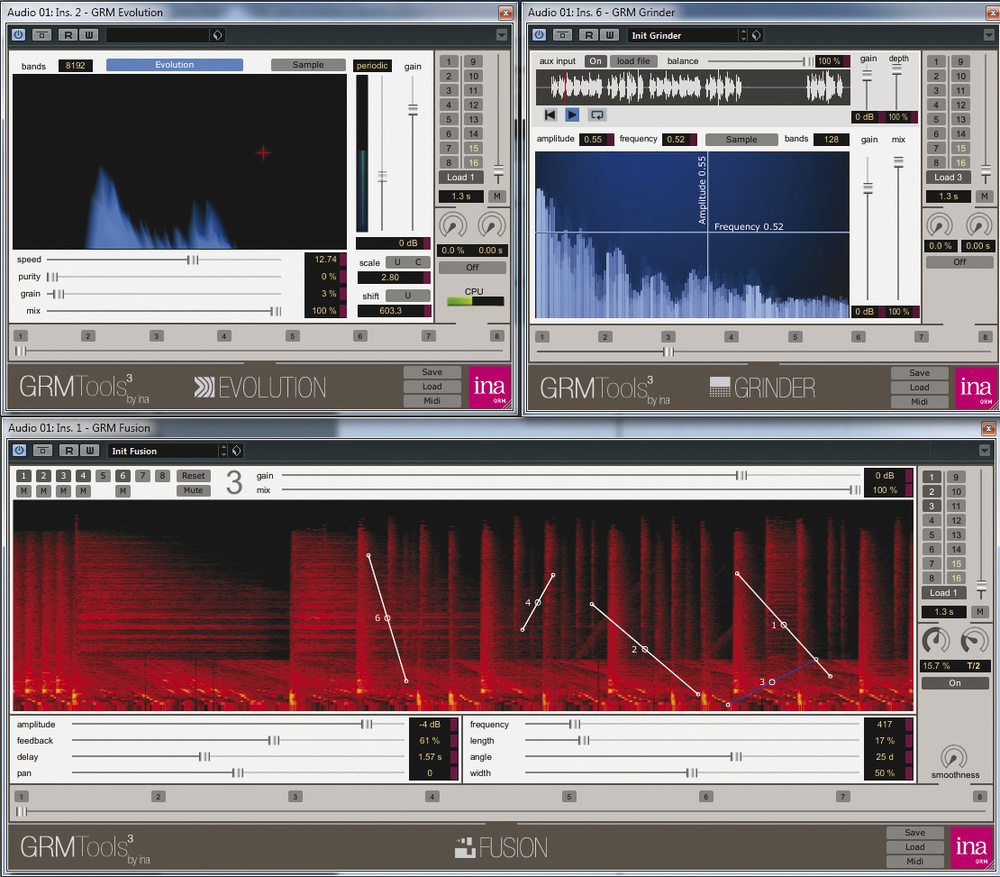
Task: Click the power icon in GRM Fusion
Action: point(19,450)
